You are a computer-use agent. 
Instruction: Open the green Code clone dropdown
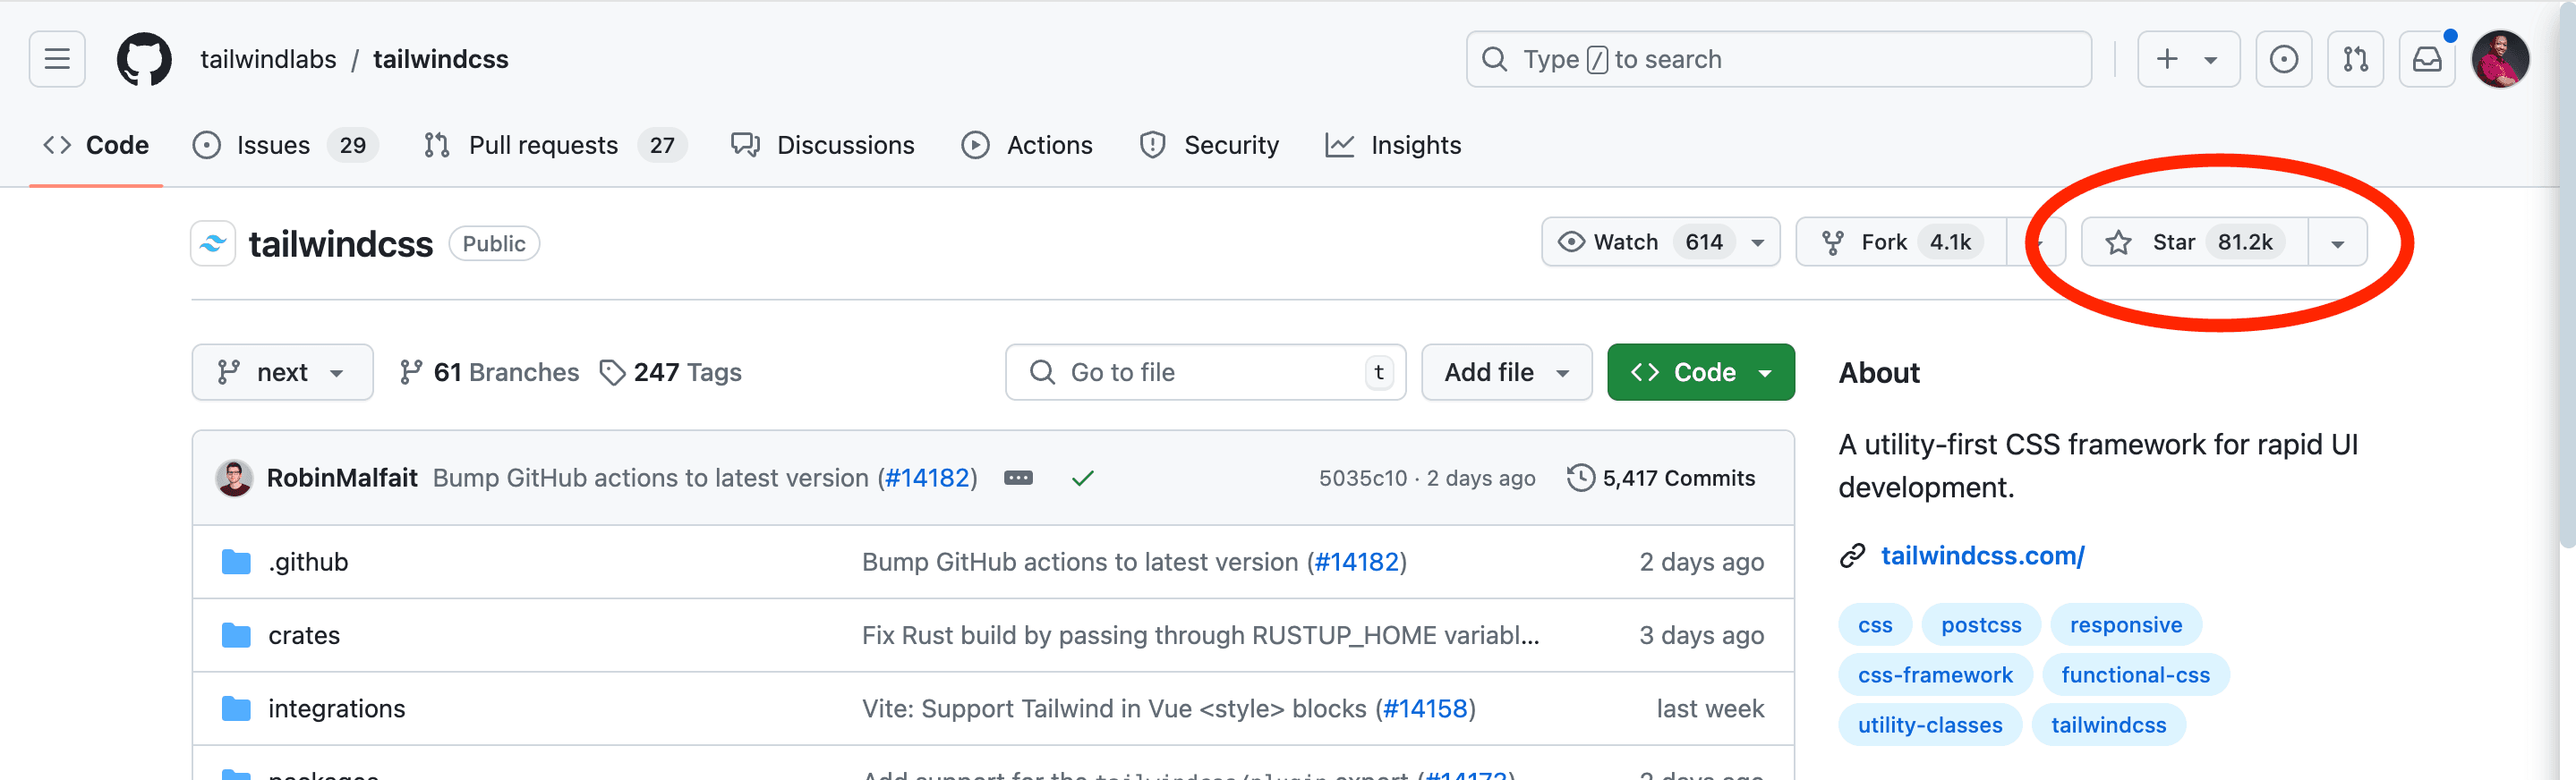[x=1700, y=372]
